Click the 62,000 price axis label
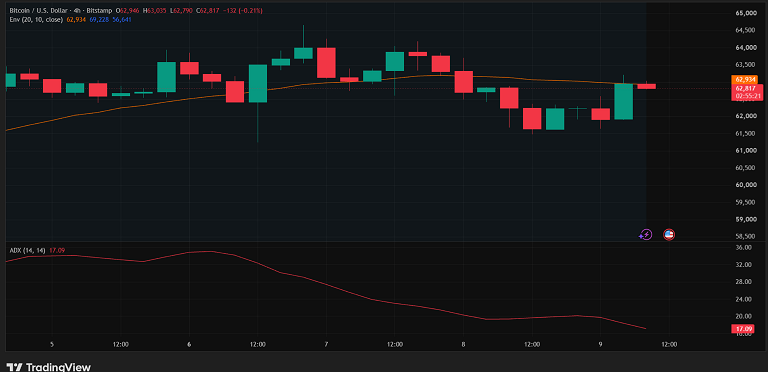The width and height of the screenshot is (768, 372). (x=745, y=116)
